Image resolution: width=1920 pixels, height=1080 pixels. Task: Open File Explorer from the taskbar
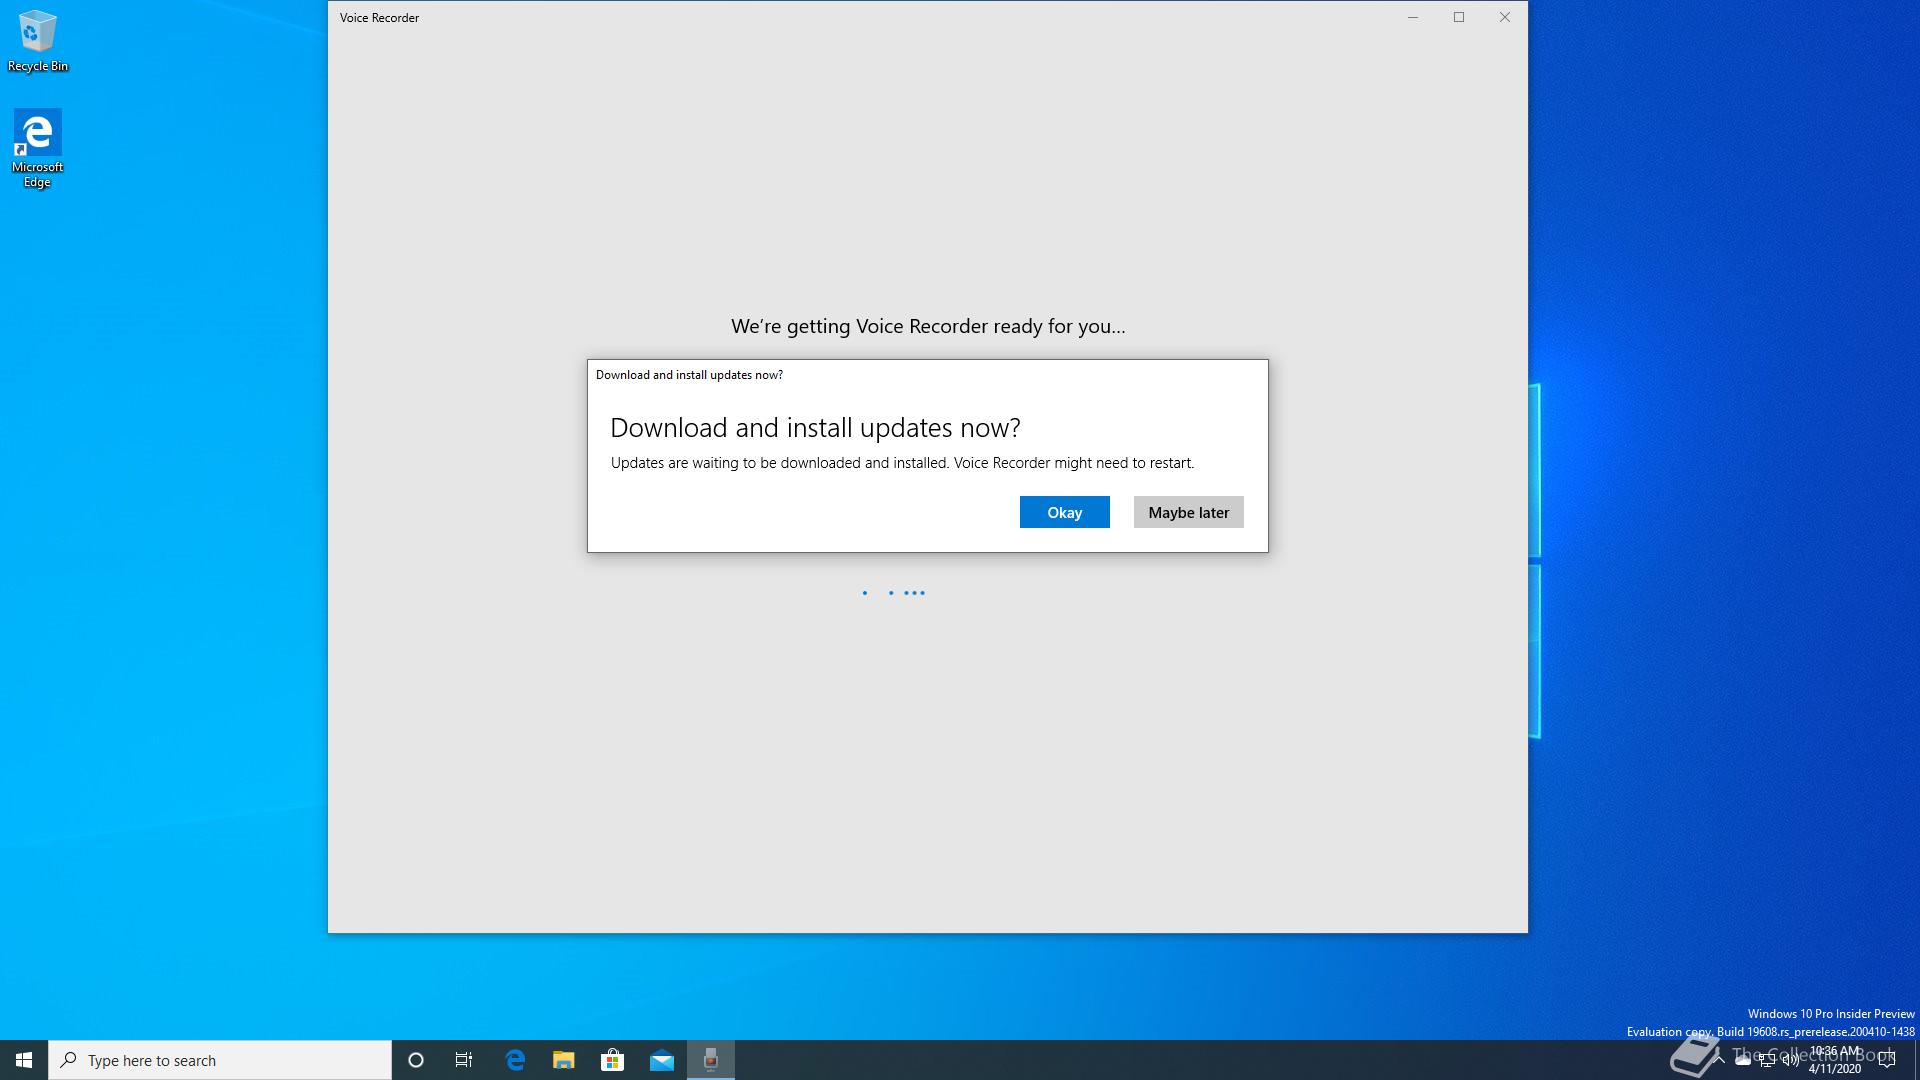(564, 1060)
